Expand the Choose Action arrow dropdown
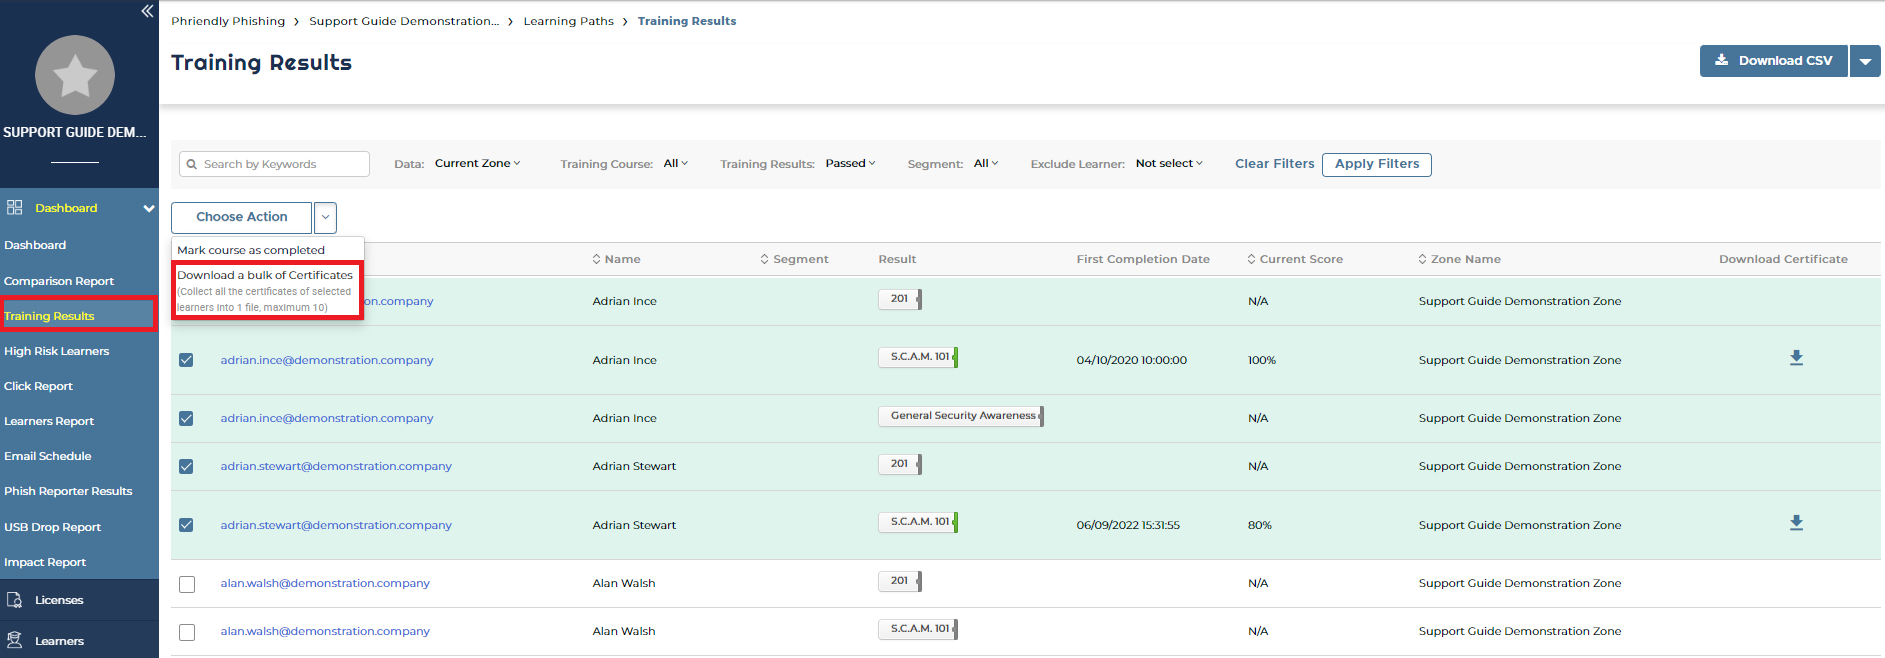The height and width of the screenshot is (658, 1885). [325, 217]
